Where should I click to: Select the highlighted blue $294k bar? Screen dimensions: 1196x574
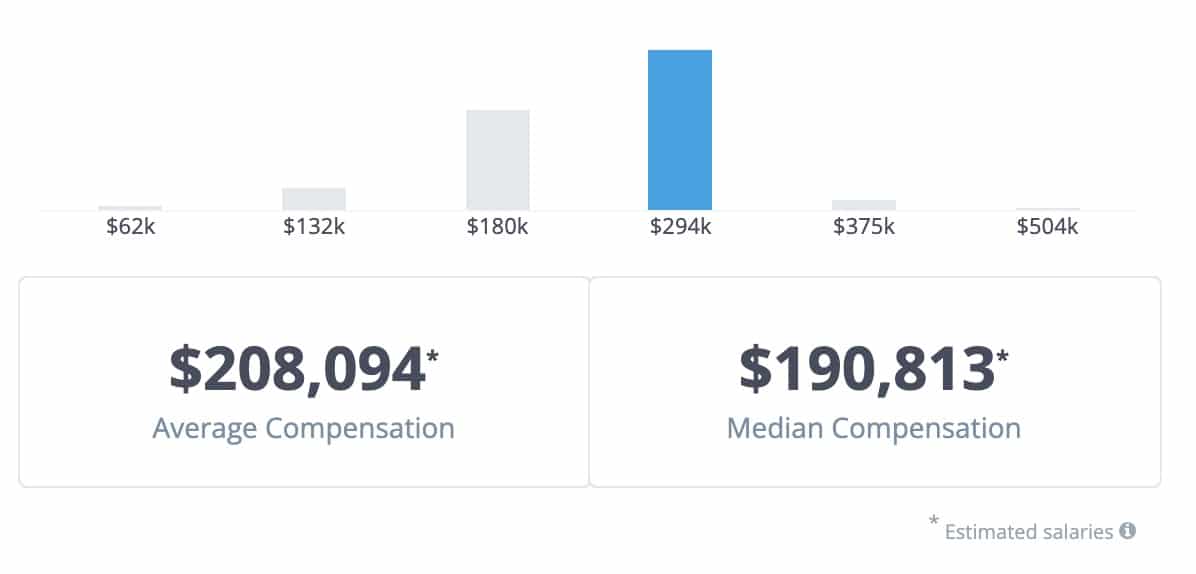(x=680, y=130)
